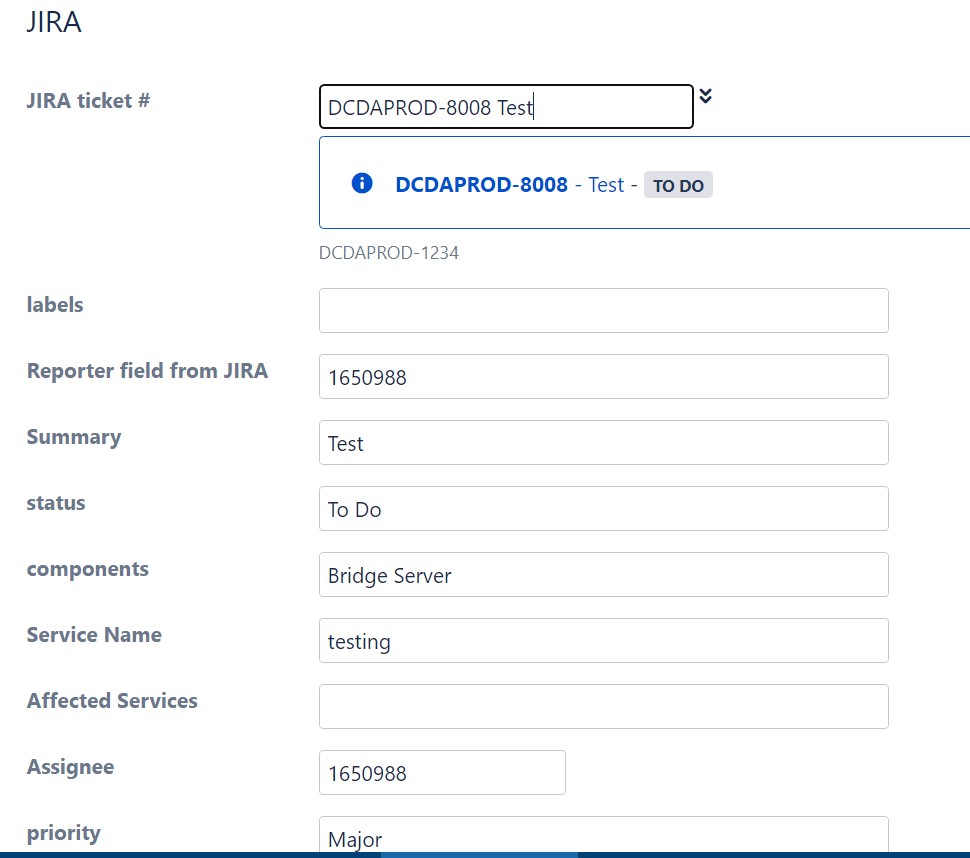Click the Summary field containing Test
The height and width of the screenshot is (858, 970).
(x=603, y=442)
